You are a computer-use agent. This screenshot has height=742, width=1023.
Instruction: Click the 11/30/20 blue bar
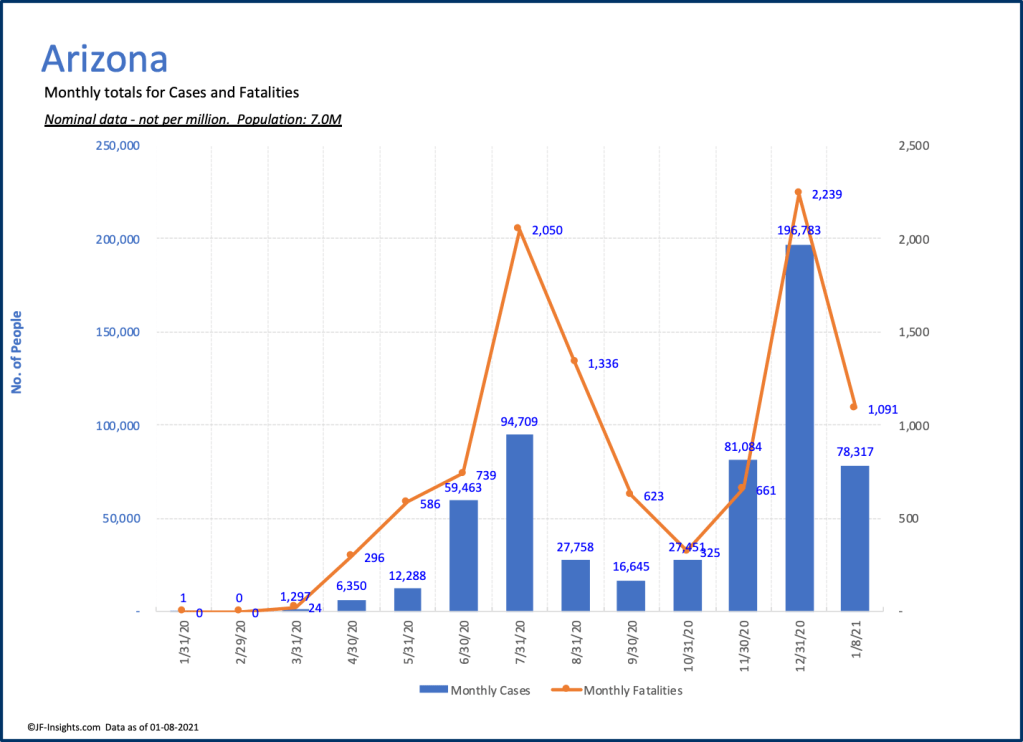pos(742,535)
